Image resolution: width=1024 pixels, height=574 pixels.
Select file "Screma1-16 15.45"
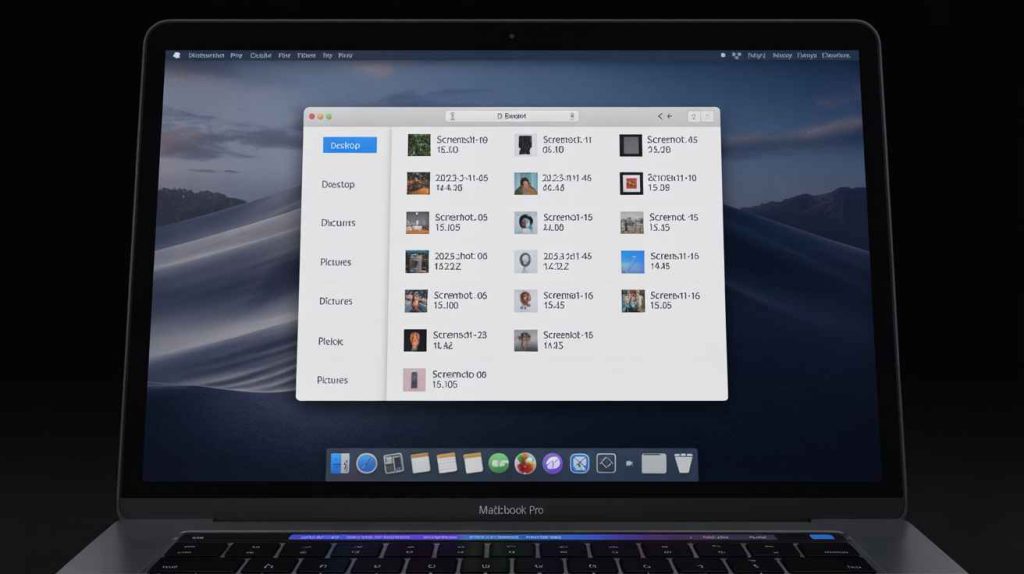[554, 301]
